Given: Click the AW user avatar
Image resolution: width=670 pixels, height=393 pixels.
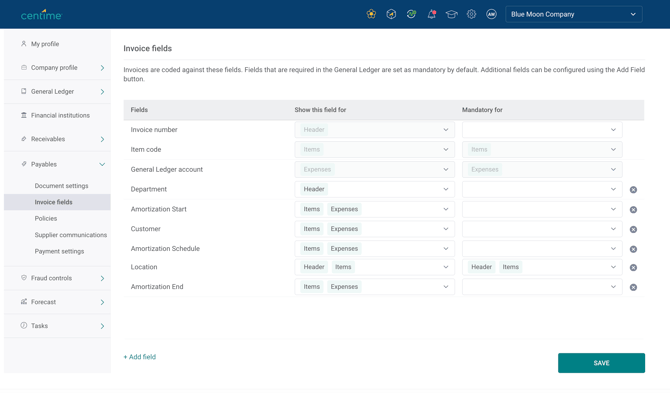Looking at the screenshot, I should [491, 14].
